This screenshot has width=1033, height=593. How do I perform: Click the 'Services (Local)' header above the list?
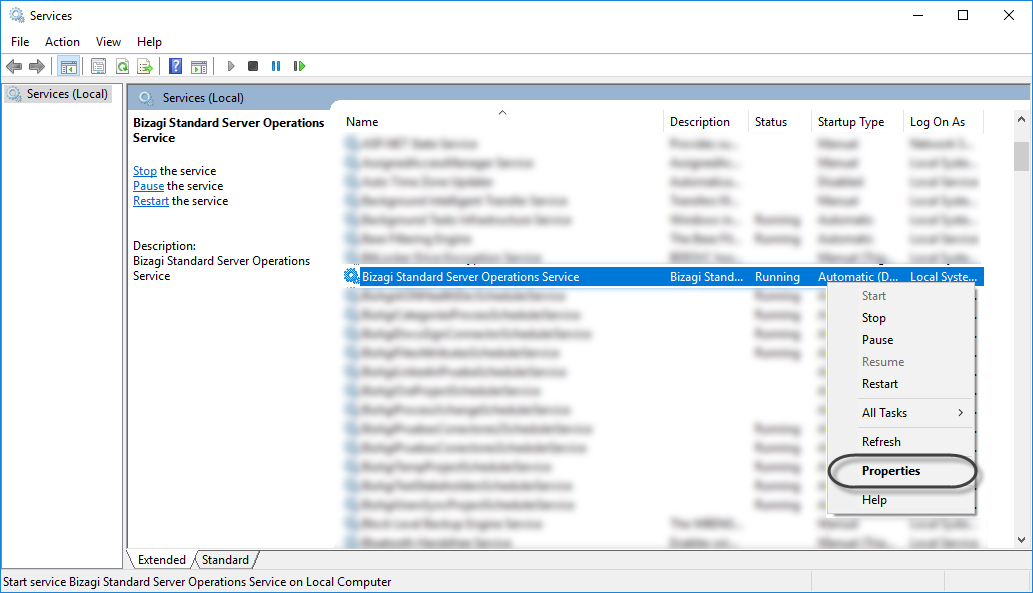(203, 98)
